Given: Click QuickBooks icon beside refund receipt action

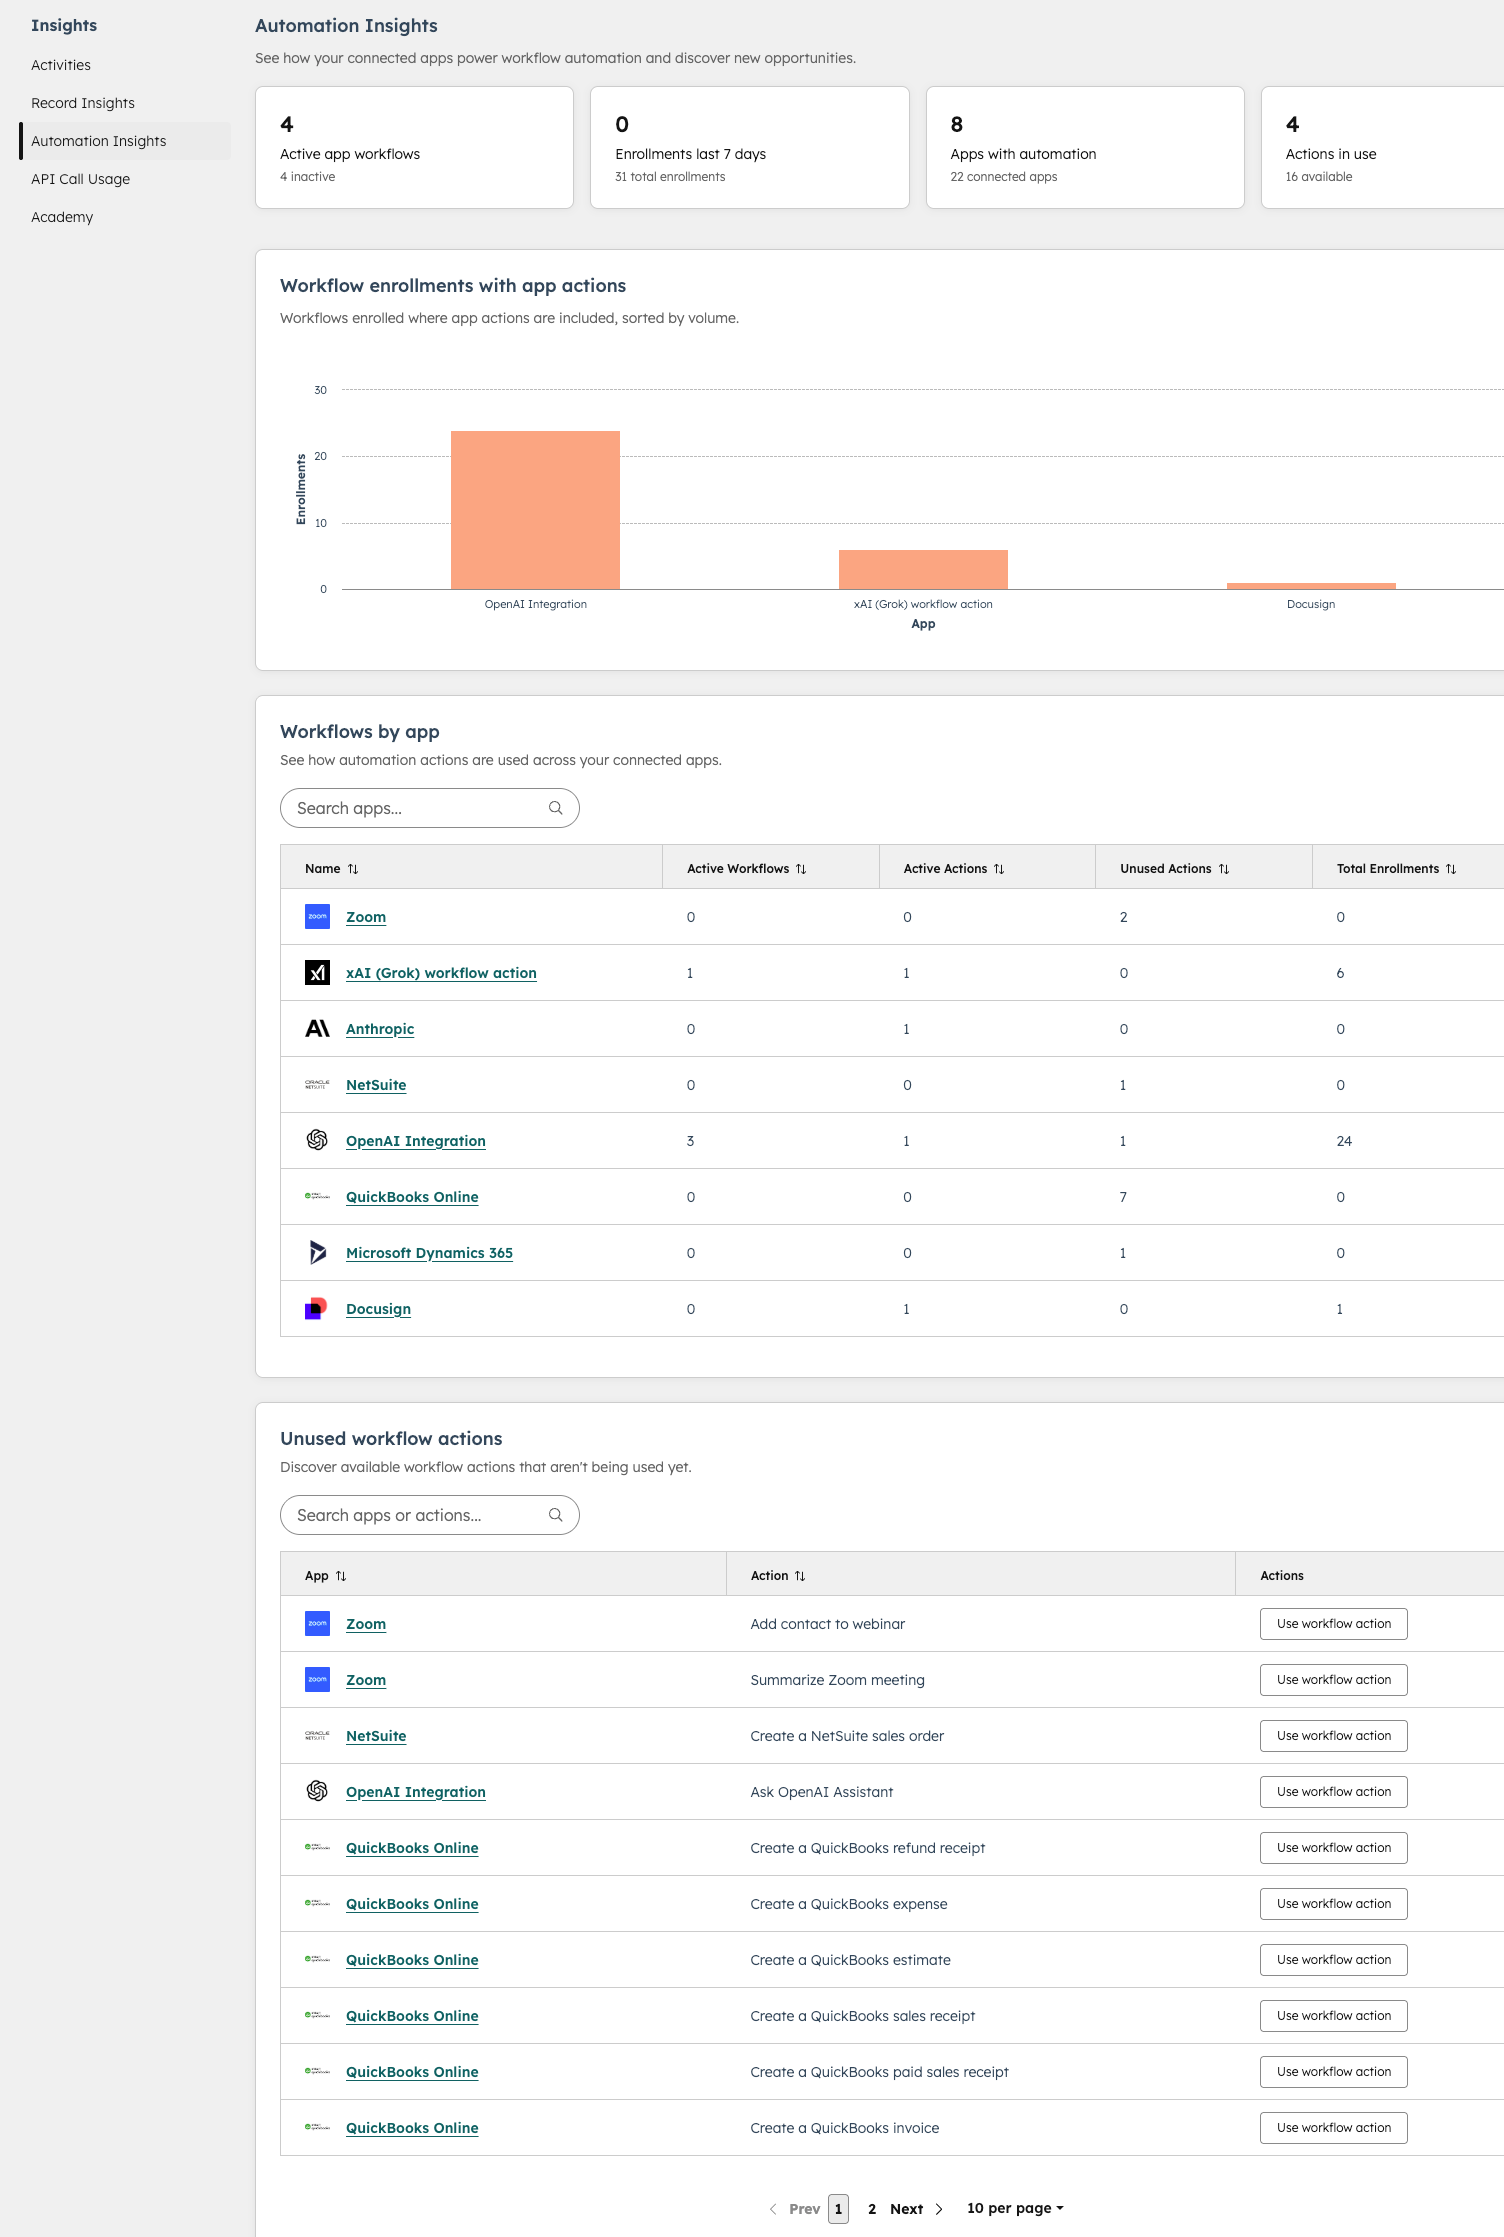Looking at the screenshot, I should (x=317, y=1847).
